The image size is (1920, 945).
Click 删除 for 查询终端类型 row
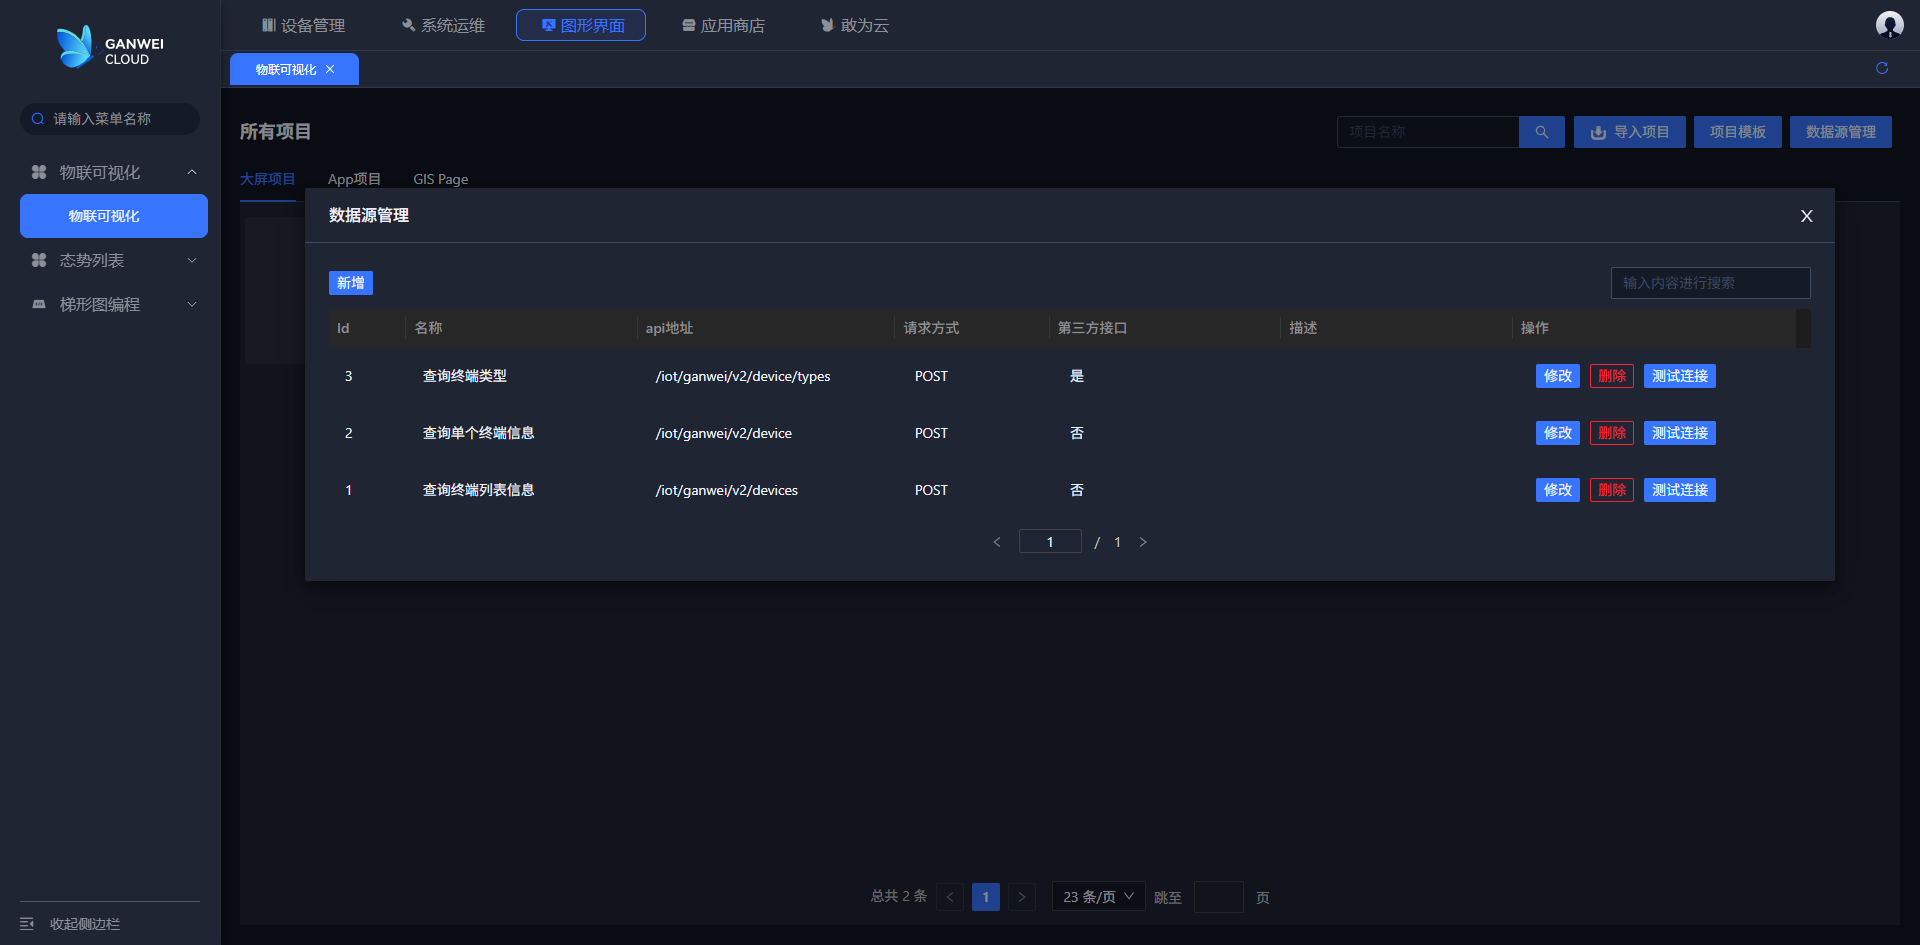(x=1611, y=376)
